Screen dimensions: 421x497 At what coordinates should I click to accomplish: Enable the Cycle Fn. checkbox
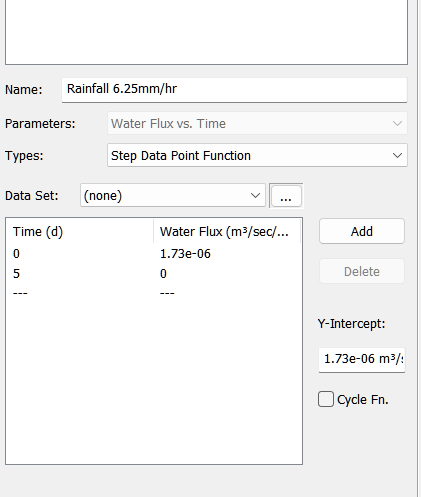point(326,399)
